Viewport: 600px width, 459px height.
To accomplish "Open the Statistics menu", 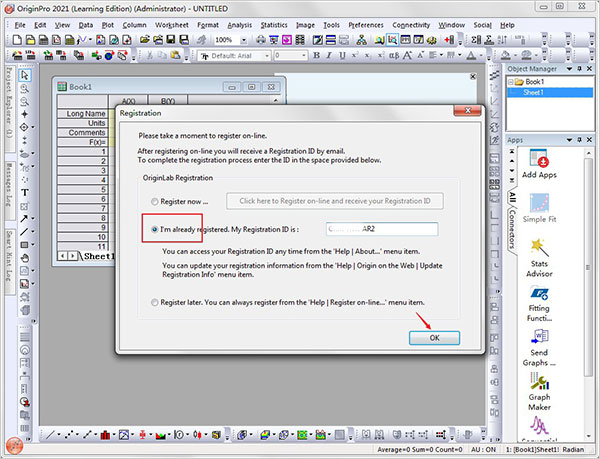I will coord(274,25).
